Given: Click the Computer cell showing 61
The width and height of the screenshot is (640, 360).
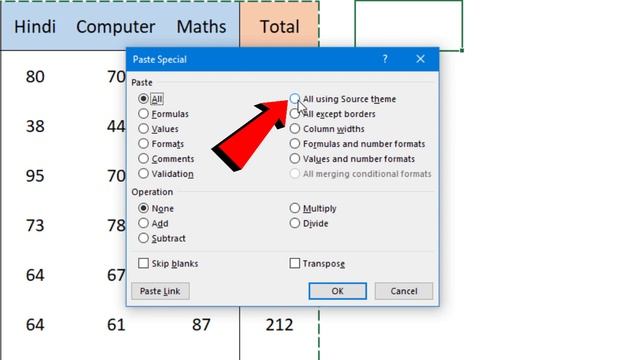Looking at the screenshot, I should (x=116, y=325).
